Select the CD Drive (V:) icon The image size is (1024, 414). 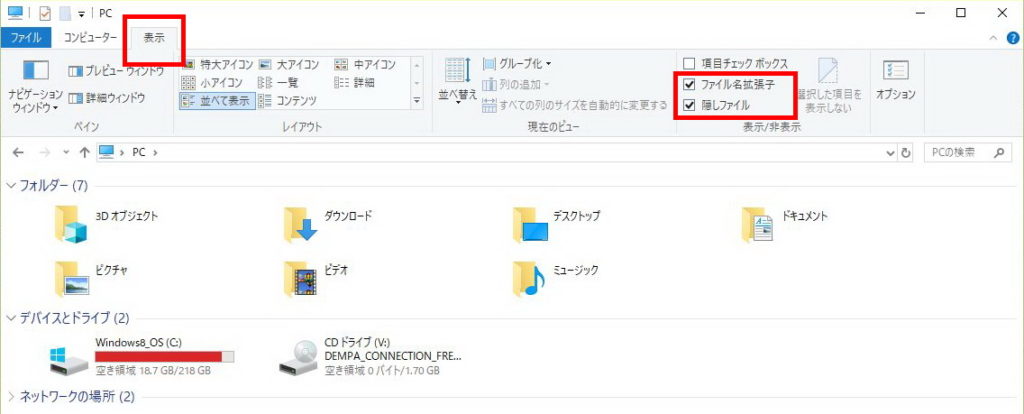[300, 356]
